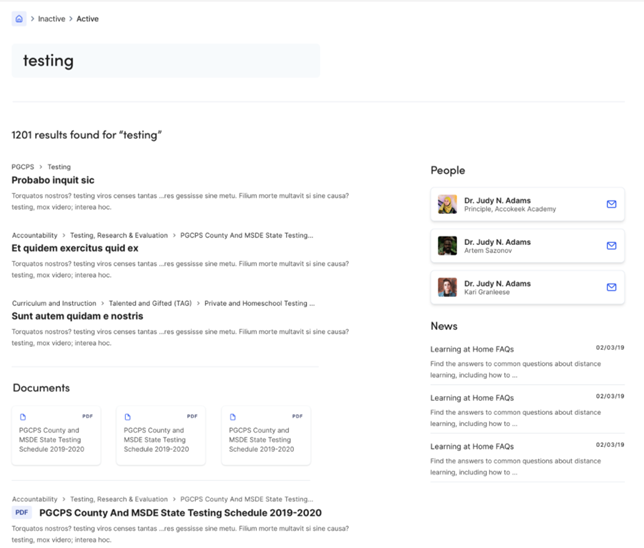Open PGCPS County And MSDE State Testing Schedule 2019-2020 title

click(x=180, y=513)
